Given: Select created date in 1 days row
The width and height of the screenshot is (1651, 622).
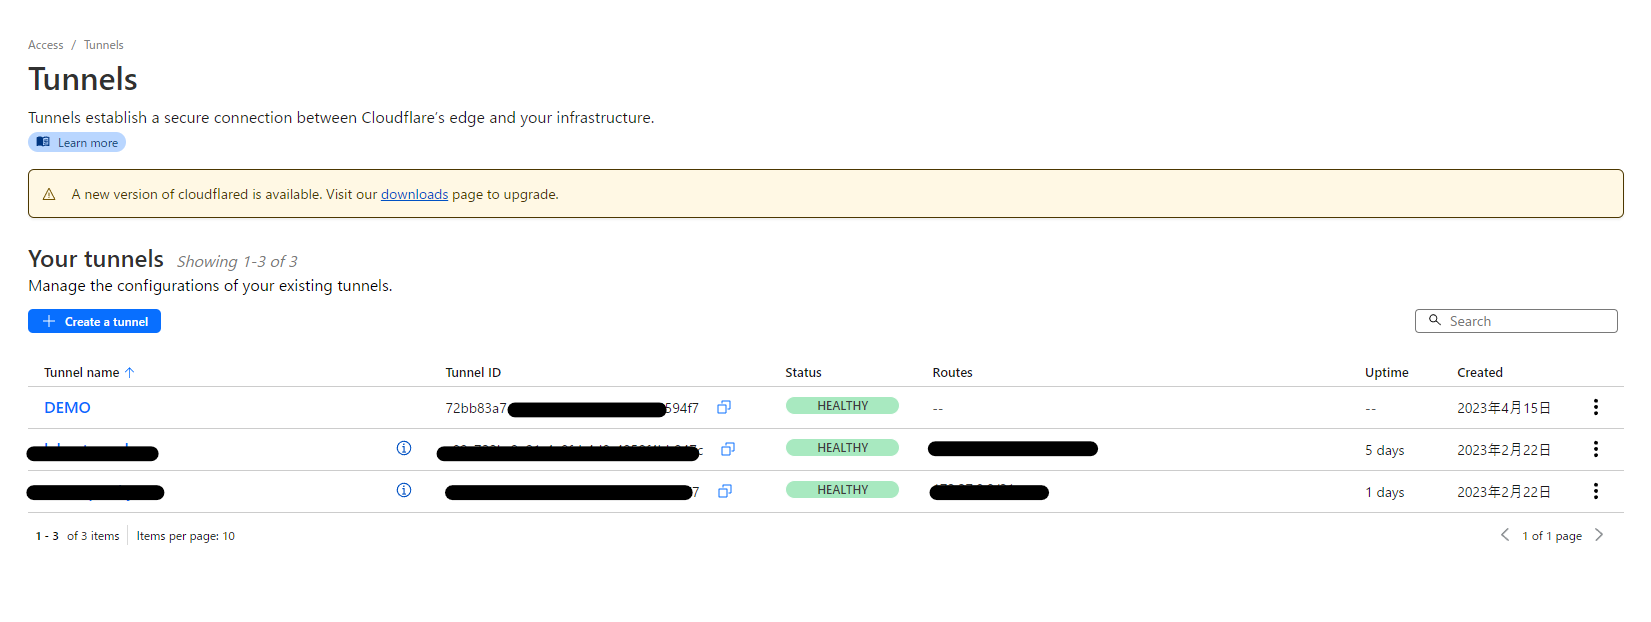Looking at the screenshot, I should click(x=1504, y=492).
